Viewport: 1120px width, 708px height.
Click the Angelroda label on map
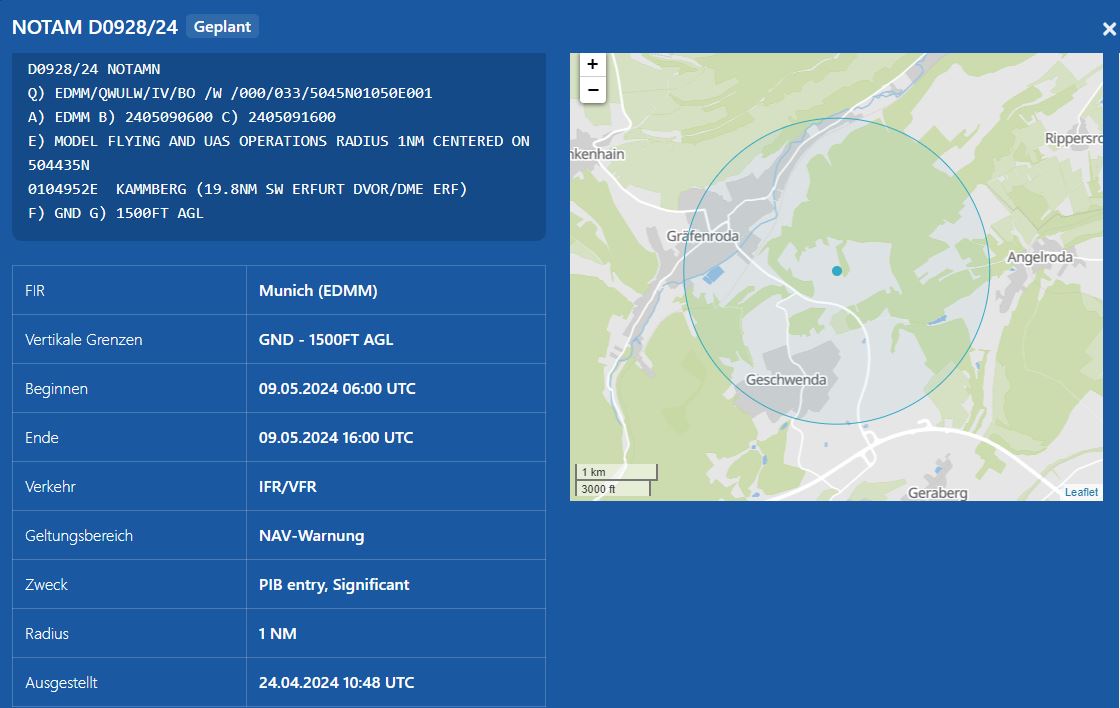pyautogui.click(x=1039, y=257)
